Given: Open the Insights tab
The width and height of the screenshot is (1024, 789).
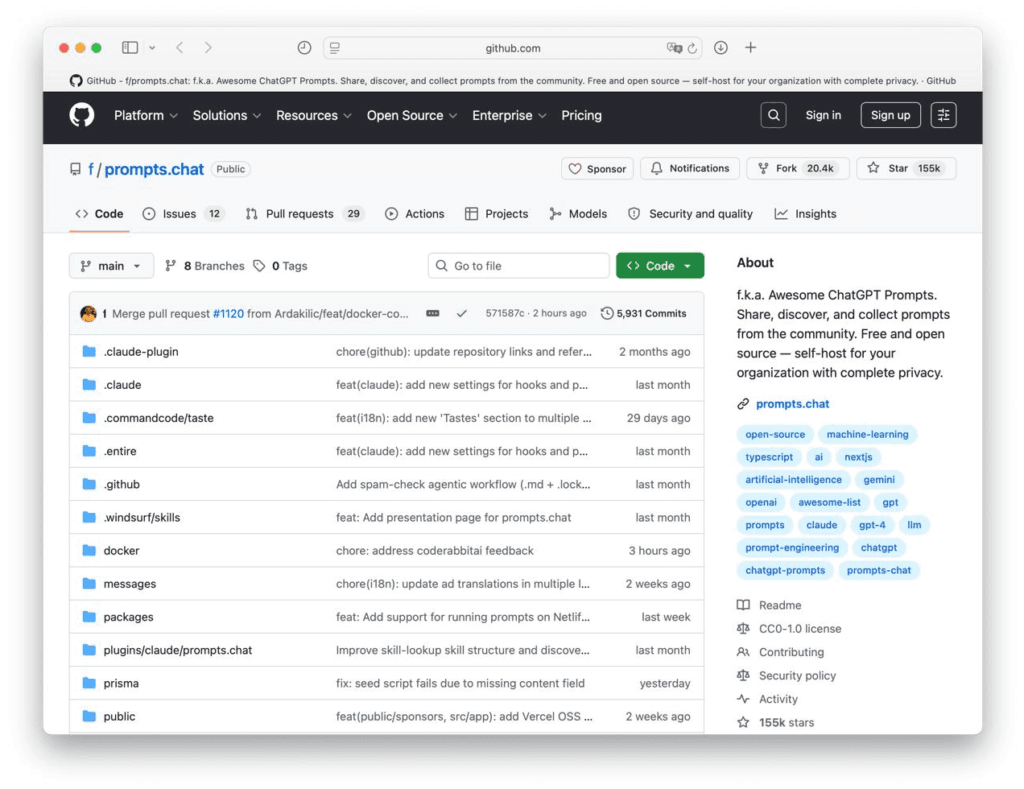Looking at the screenshot, I should [805, 214].
